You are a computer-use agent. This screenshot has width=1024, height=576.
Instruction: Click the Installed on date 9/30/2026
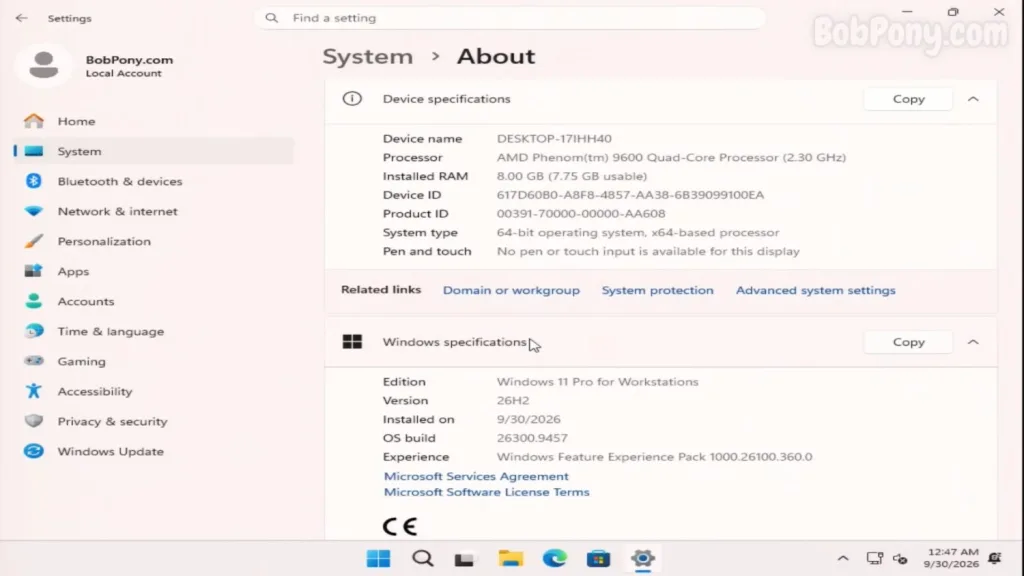[x=528, y=419]
